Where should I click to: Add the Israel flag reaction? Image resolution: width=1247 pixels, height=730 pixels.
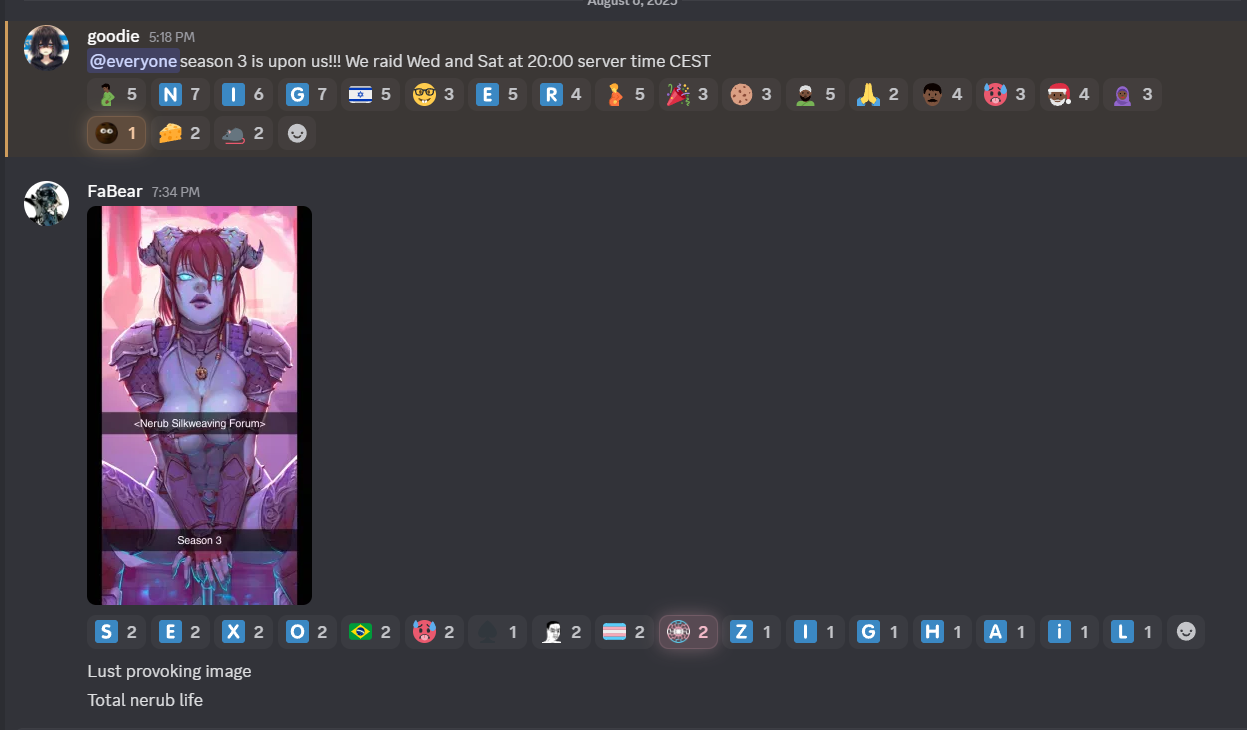[371, 95]
